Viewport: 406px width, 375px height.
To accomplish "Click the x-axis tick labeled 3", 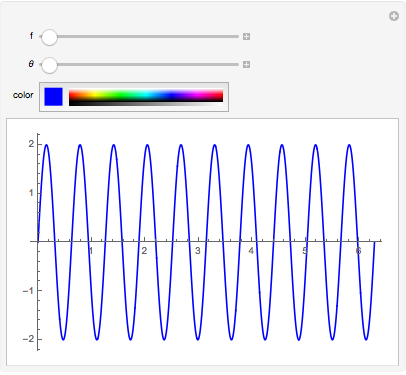I will coord(198,251).
